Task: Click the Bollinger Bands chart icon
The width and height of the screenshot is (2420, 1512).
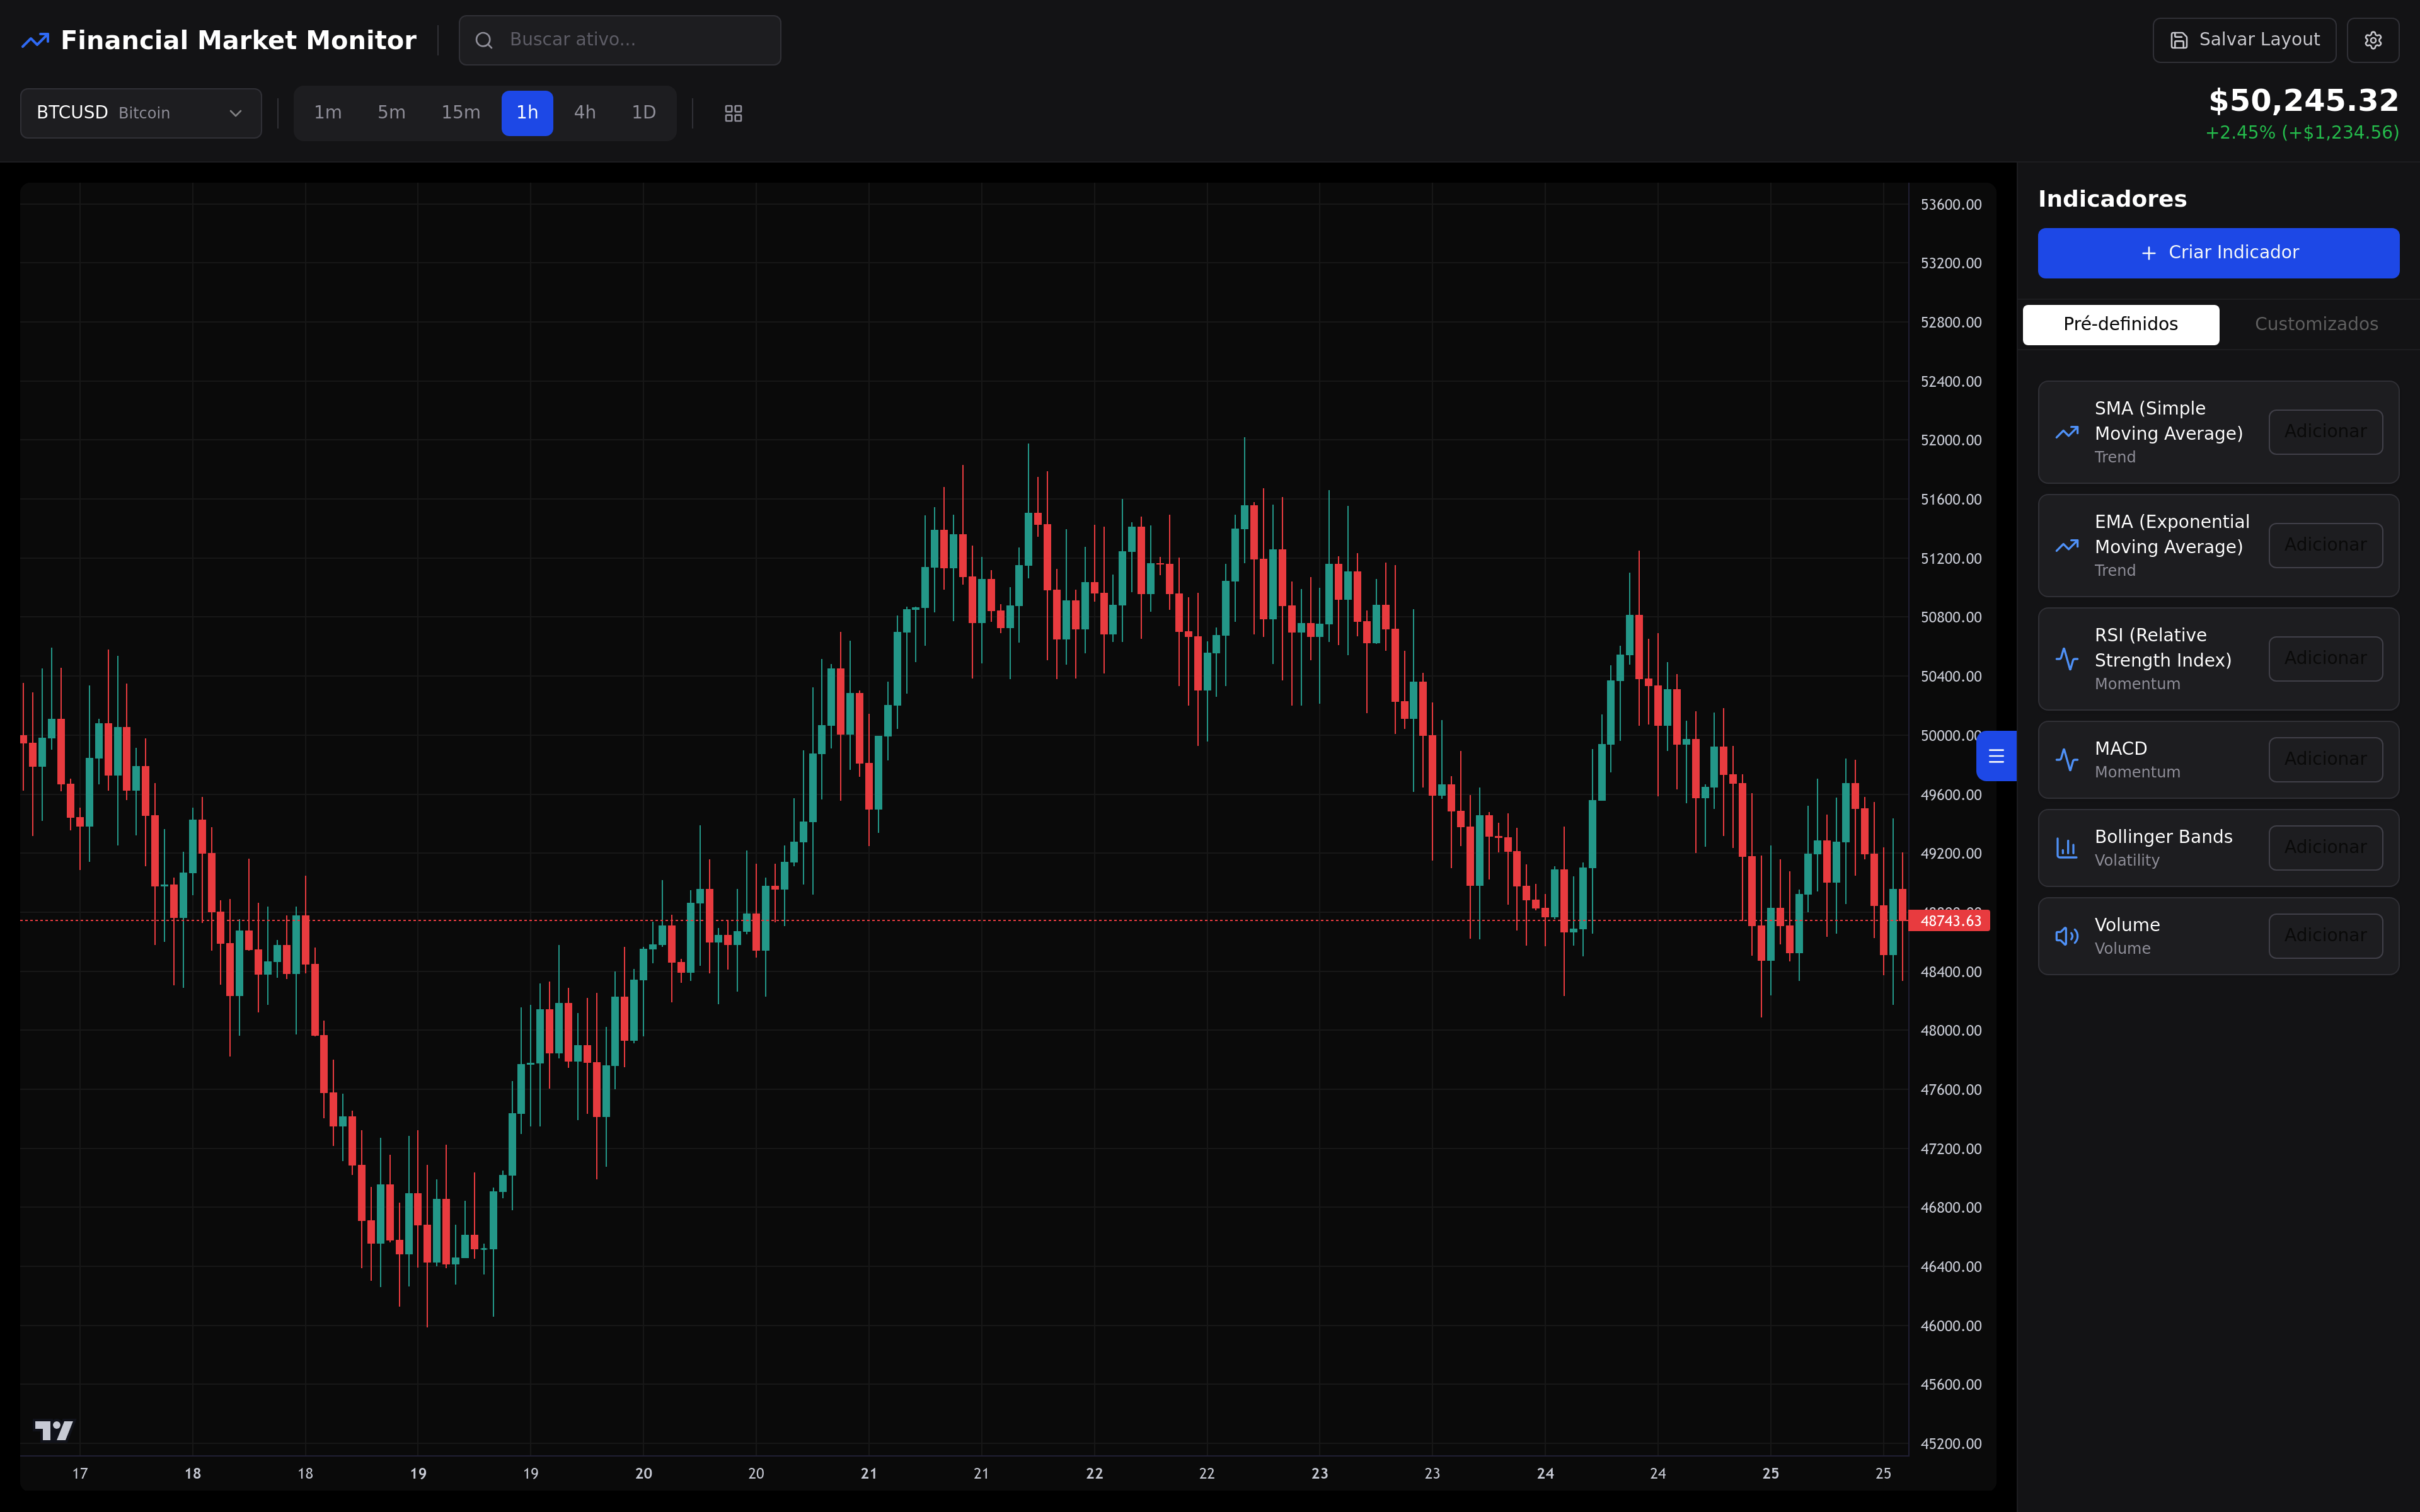Action: coord(2066,848)
